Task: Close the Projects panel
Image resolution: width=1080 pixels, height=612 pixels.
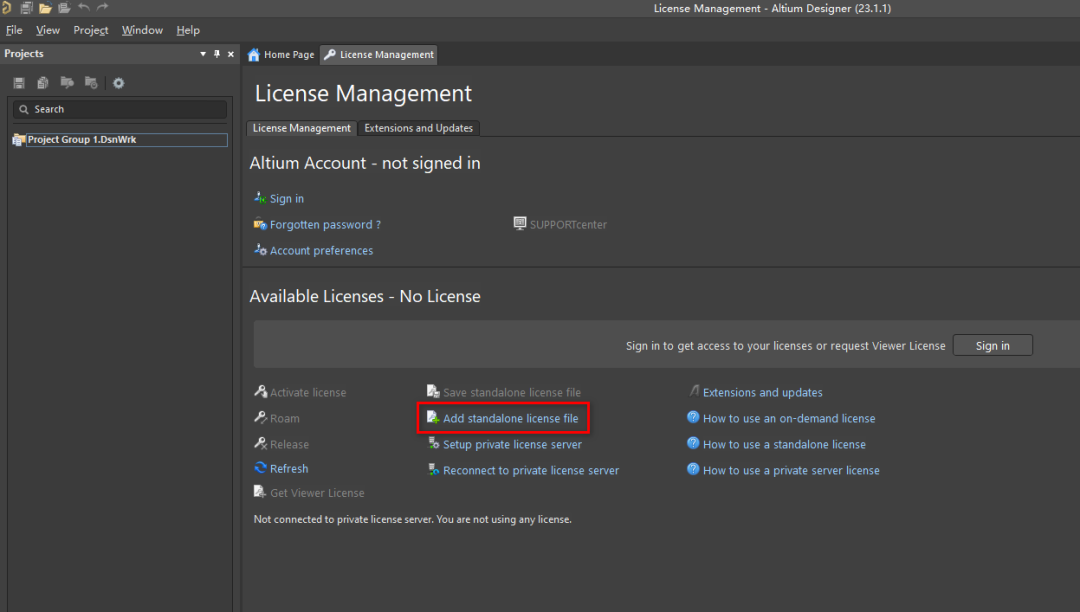Action: coord(231,54)
